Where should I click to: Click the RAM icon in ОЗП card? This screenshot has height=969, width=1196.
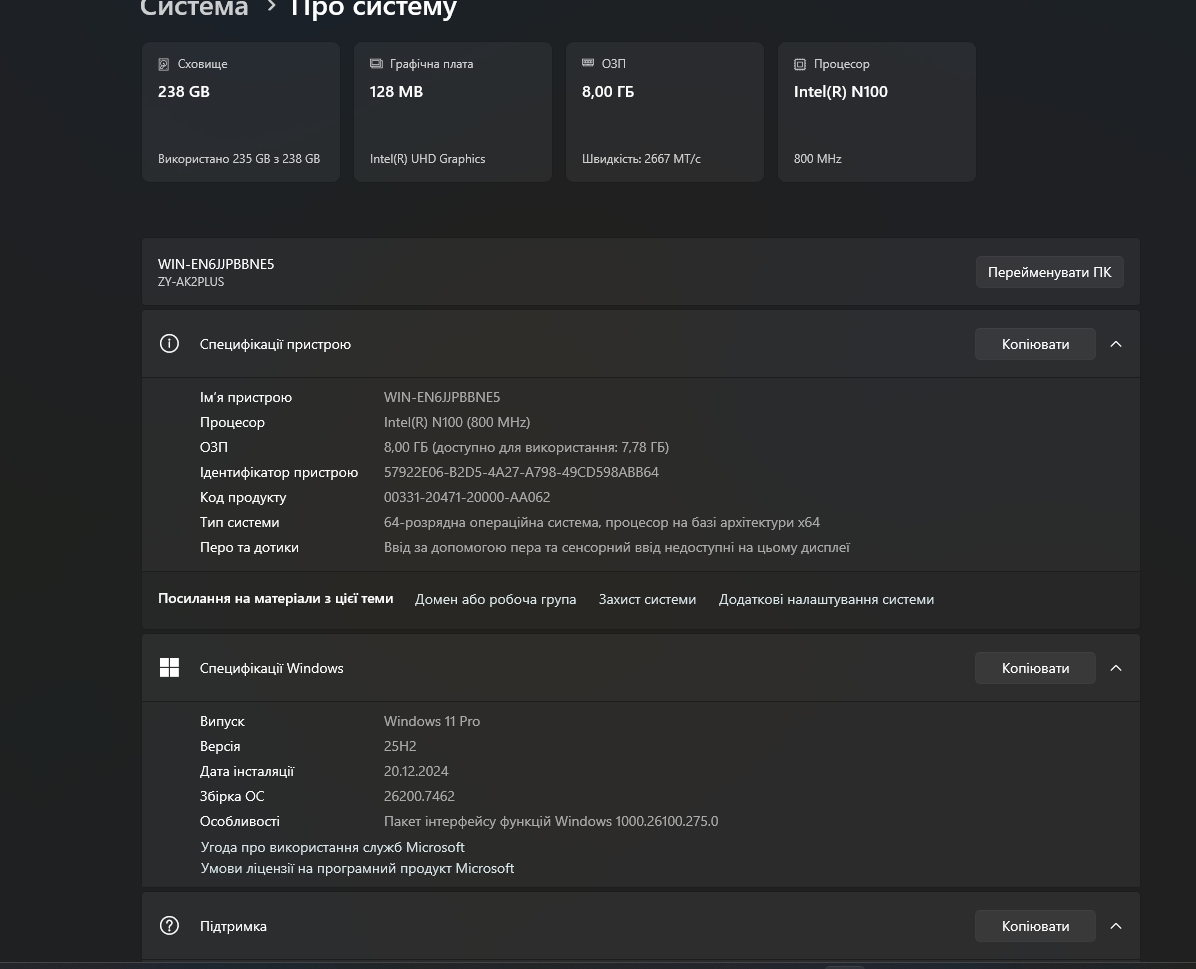click(x=588, y=63)
